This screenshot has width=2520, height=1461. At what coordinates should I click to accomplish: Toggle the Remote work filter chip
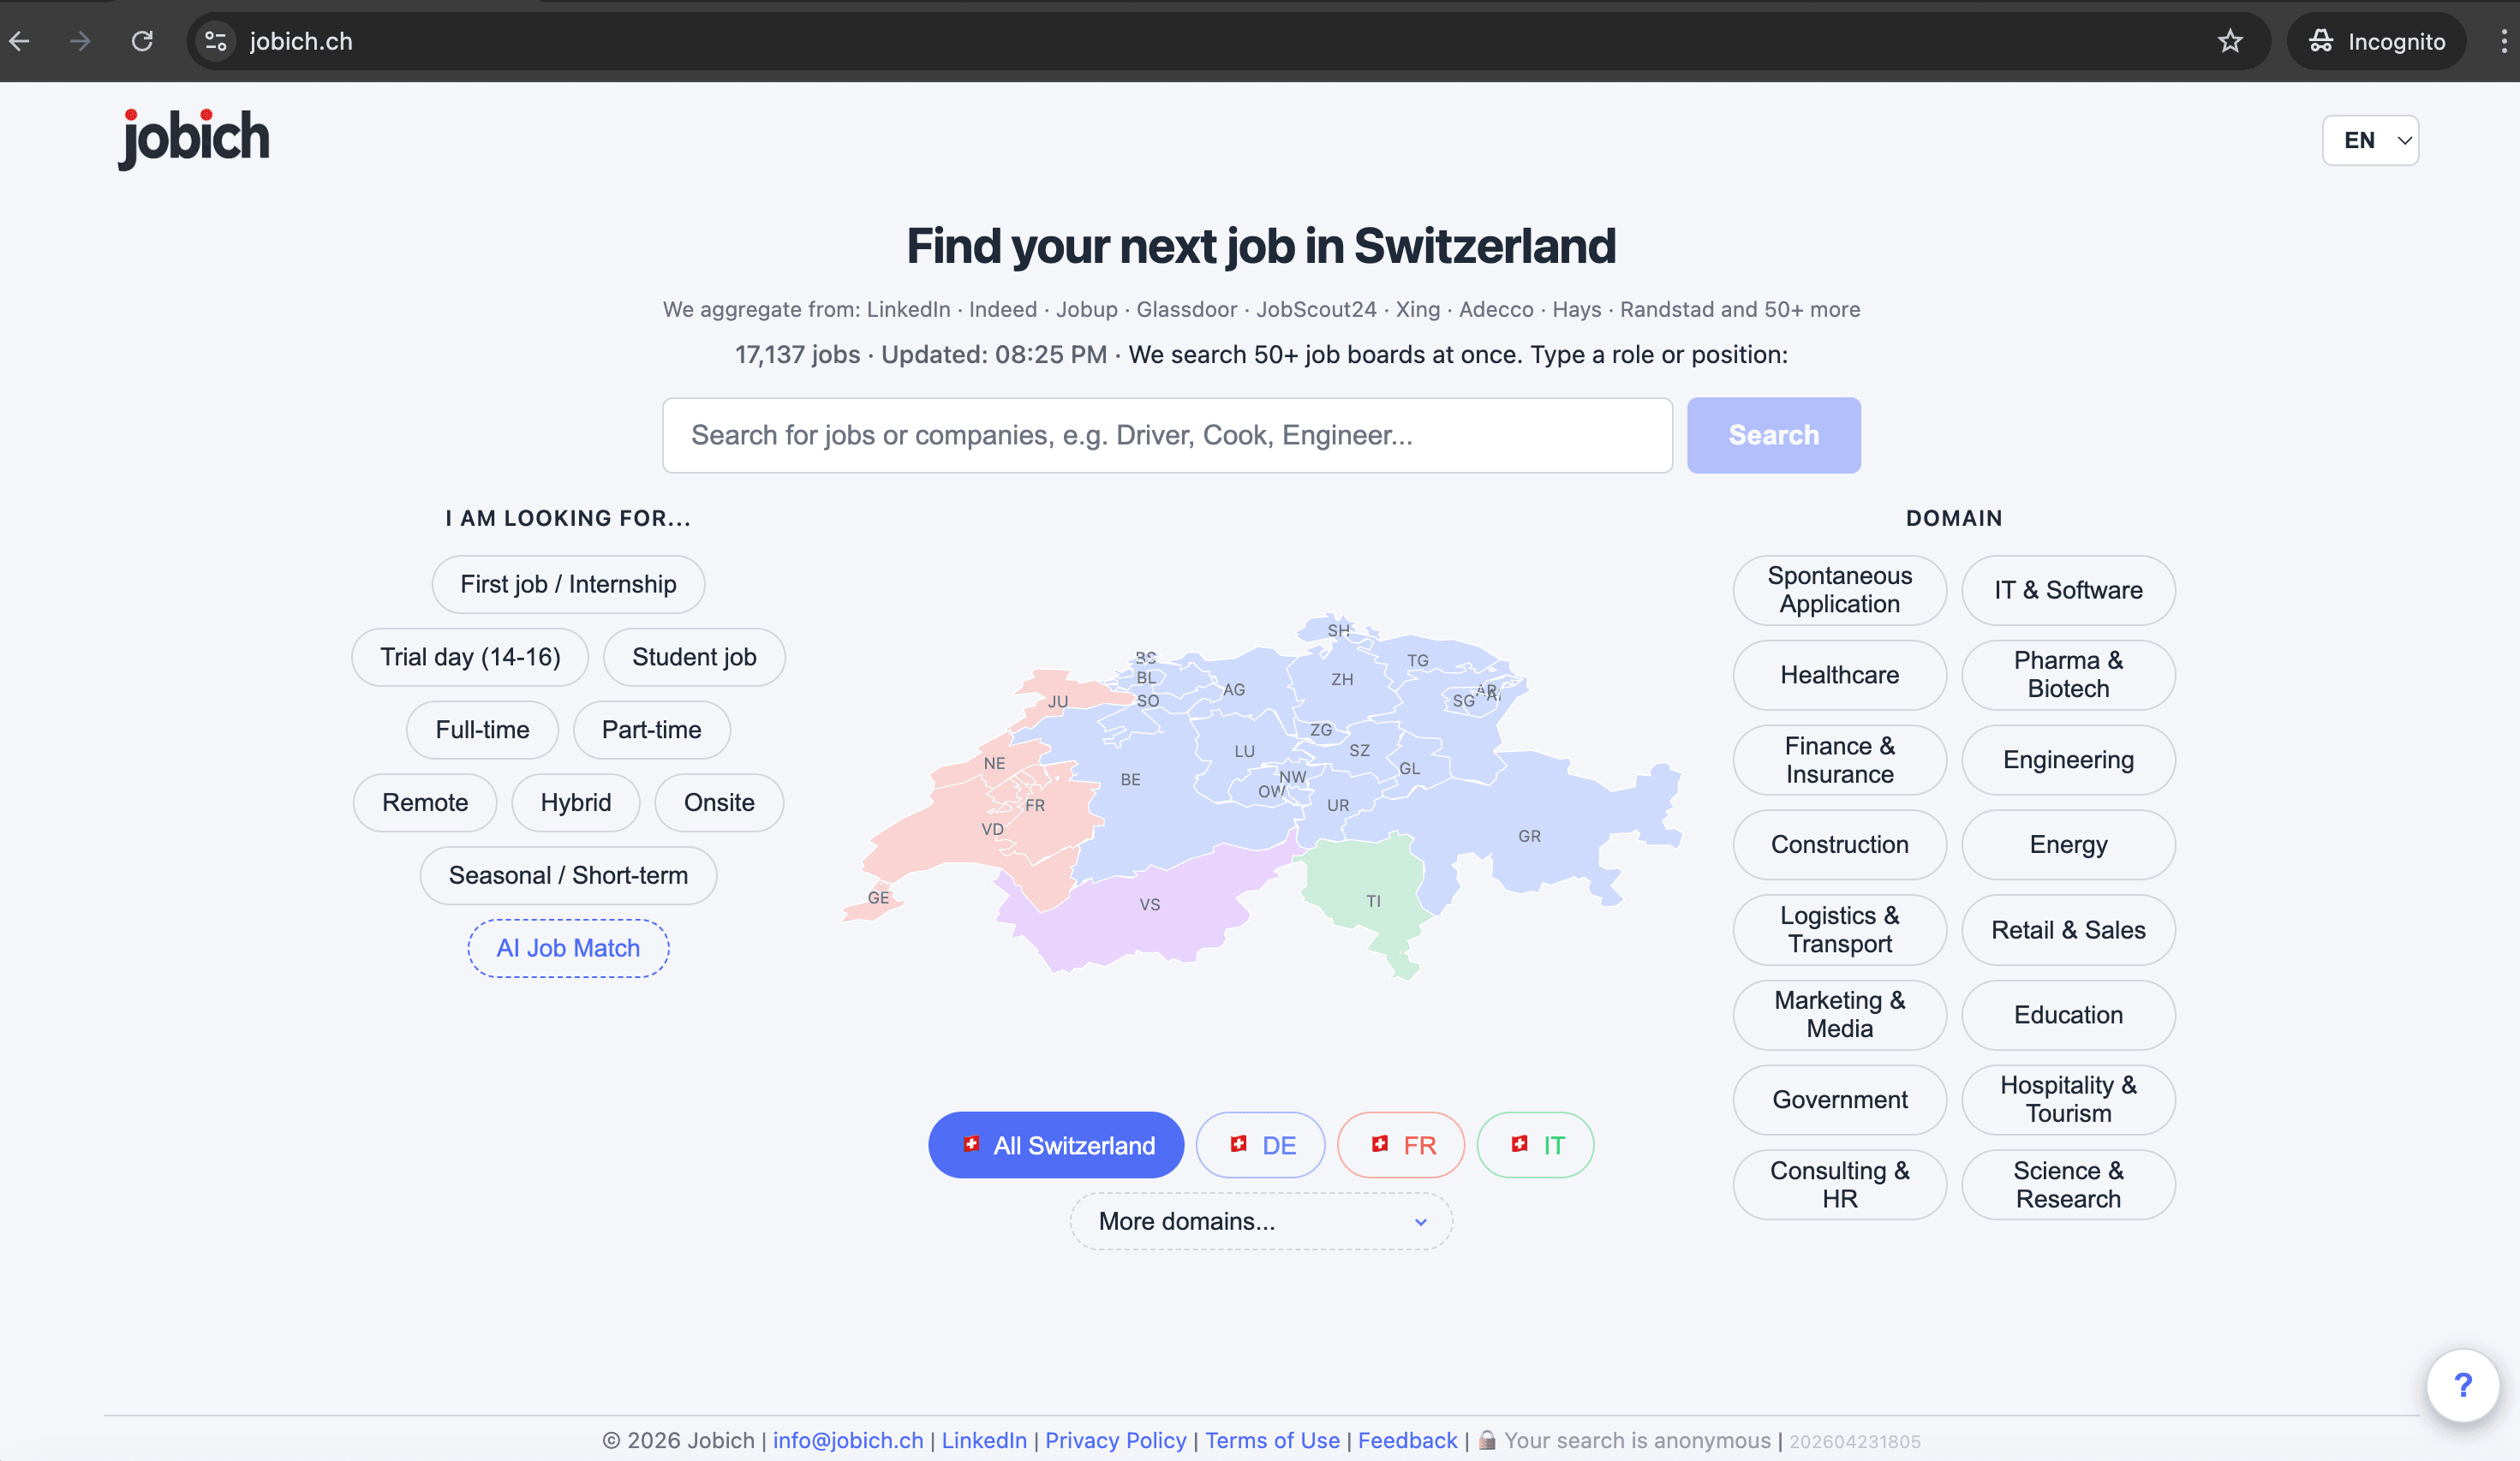coord(424,802)
